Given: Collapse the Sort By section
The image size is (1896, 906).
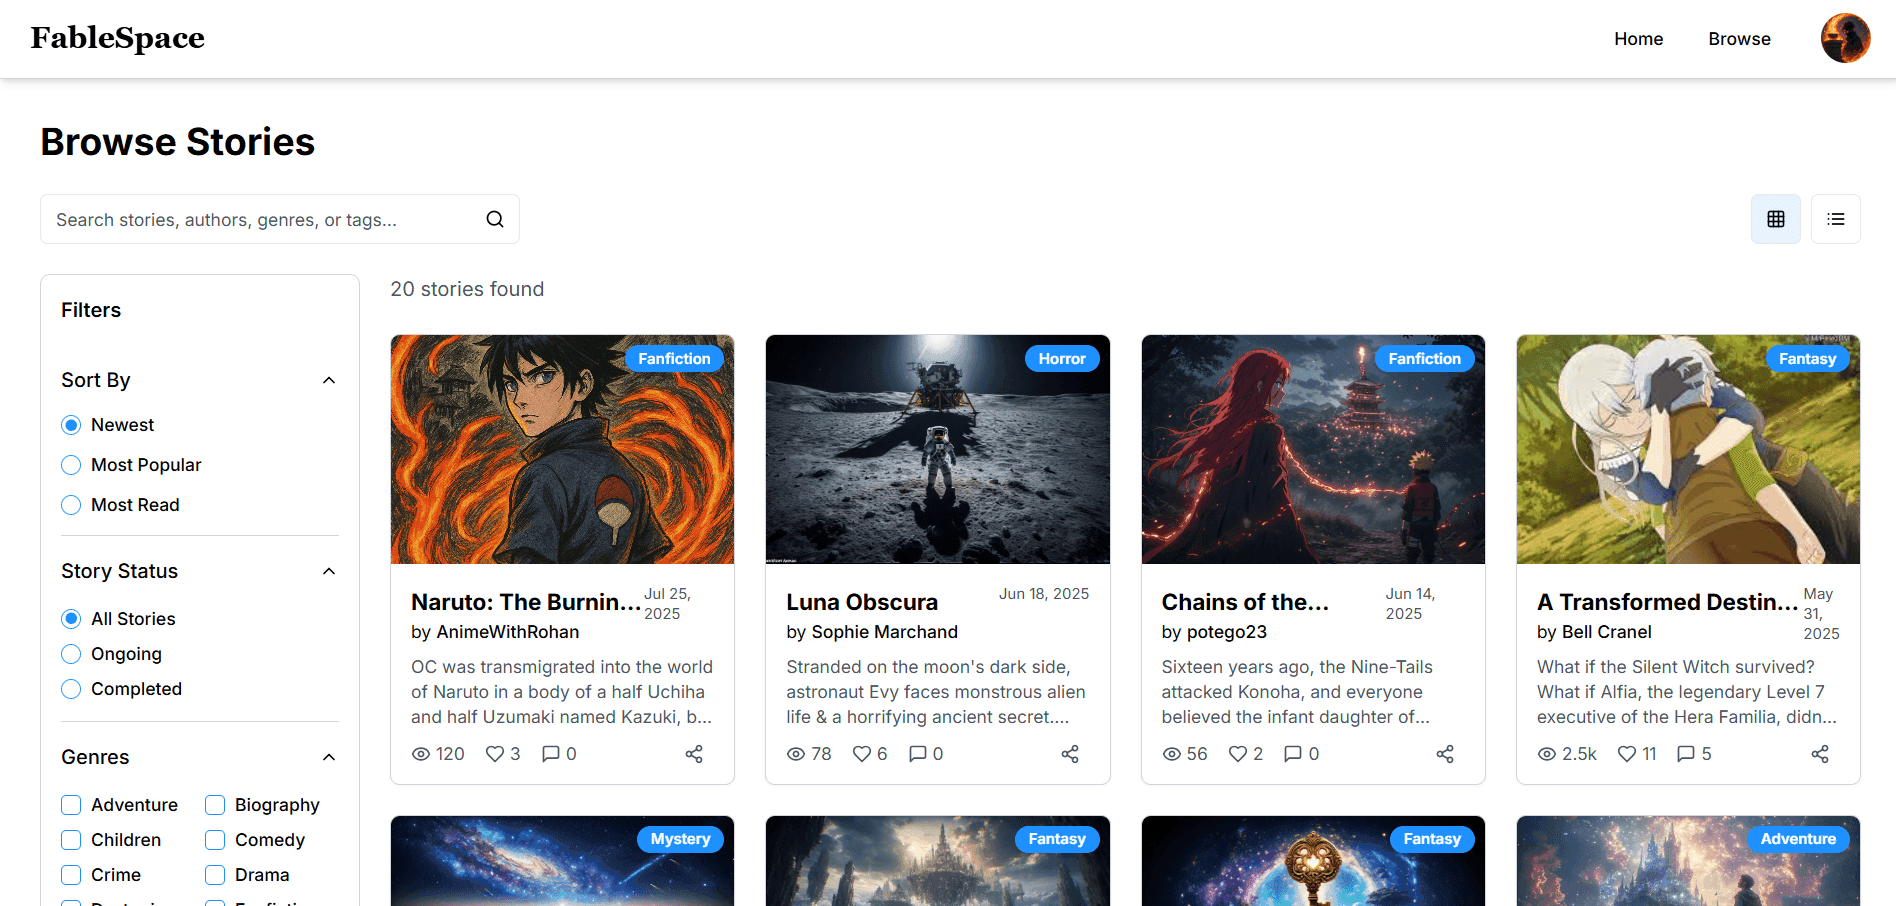Looking at the screenshot, I should click(329, 380).
